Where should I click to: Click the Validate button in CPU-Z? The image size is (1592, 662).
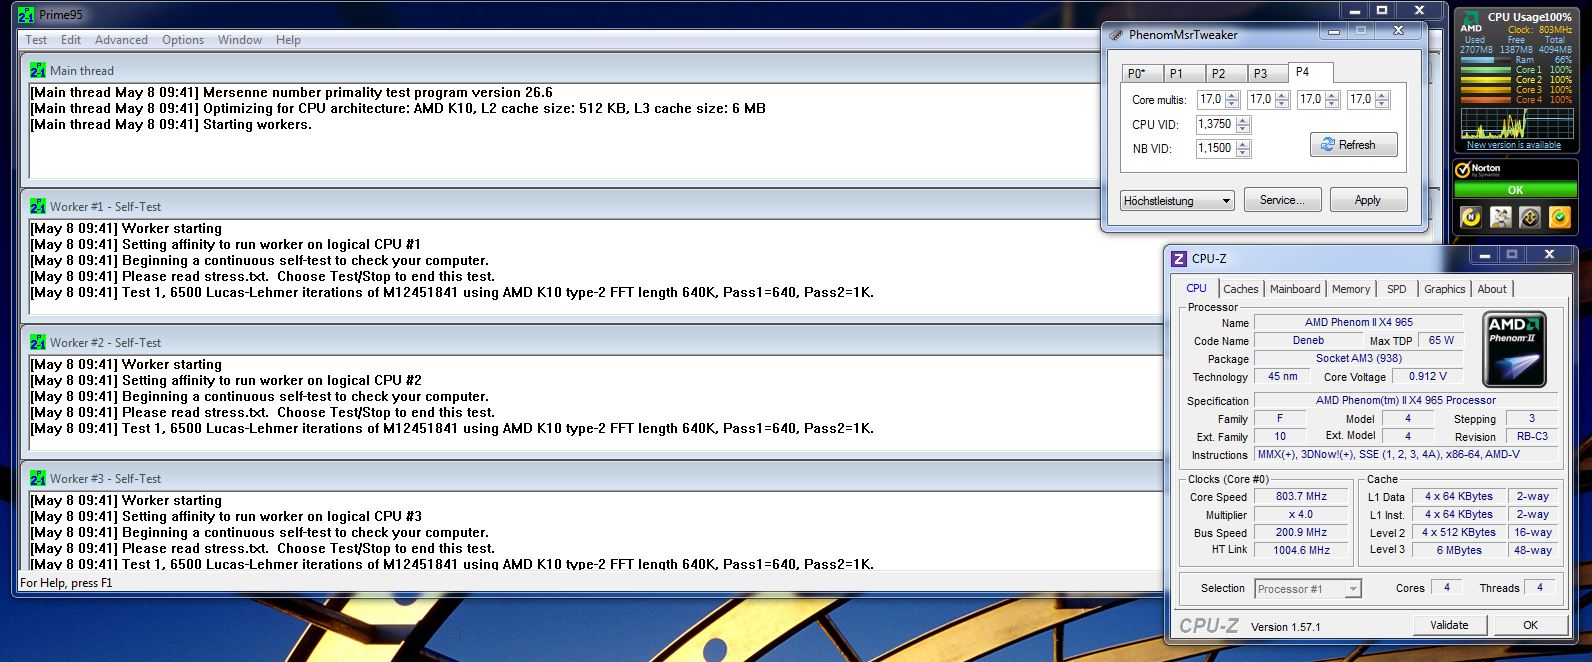pos(1449,625)
